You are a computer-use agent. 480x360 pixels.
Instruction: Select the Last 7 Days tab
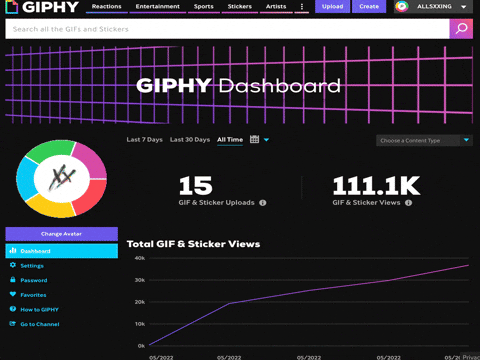point(145,140)
